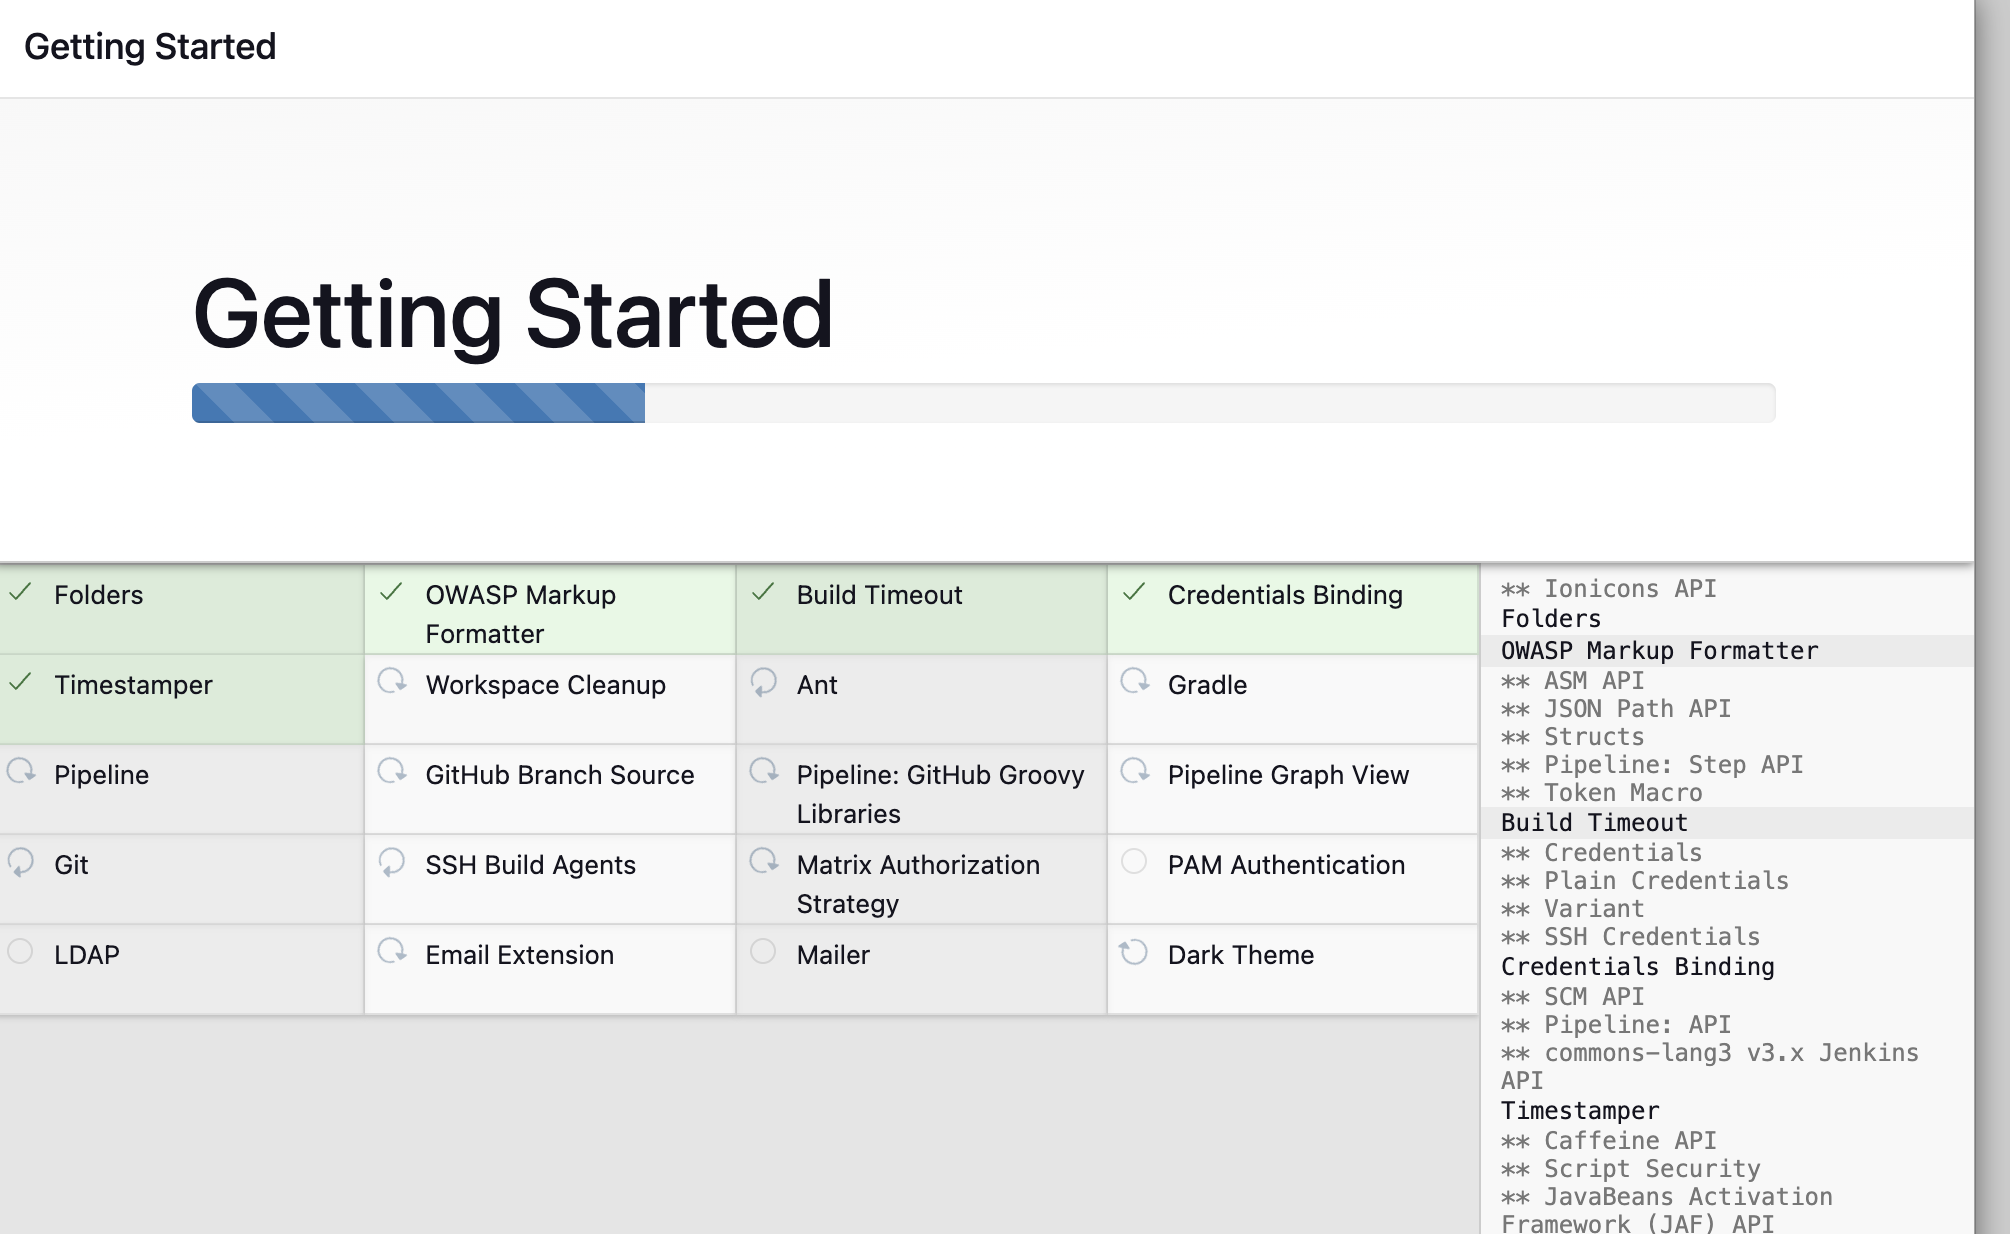Click spinner icon beside Matrix Authorization Strategy

(x=763, y=862)
